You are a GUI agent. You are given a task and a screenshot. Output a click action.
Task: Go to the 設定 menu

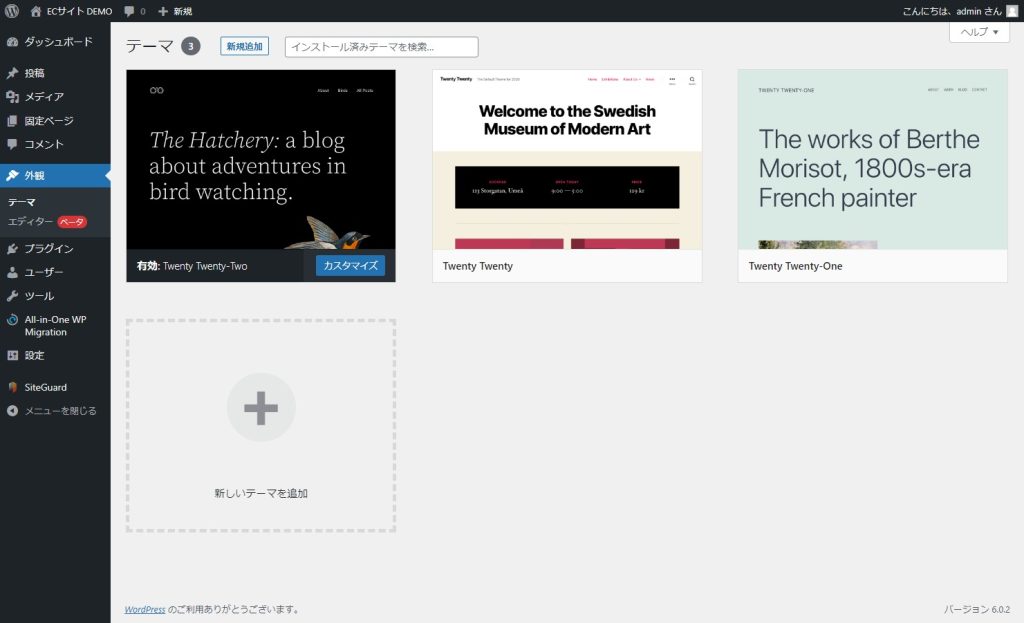coord(35,355)
